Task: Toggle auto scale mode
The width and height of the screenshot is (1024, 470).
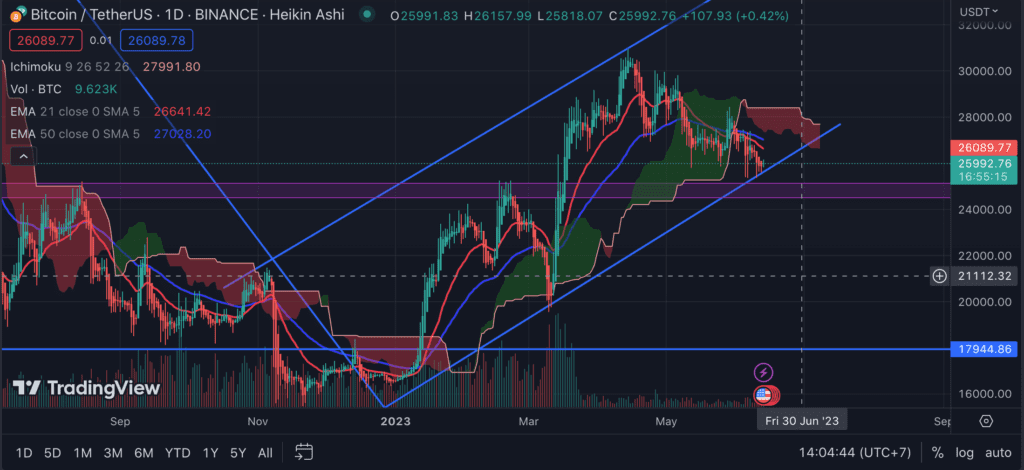Action: pos(998,452)
